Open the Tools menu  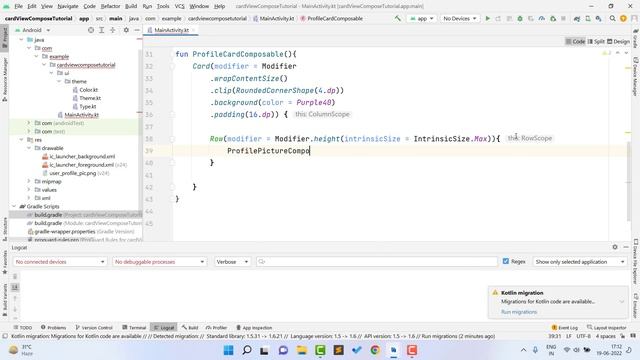(163, 6)
